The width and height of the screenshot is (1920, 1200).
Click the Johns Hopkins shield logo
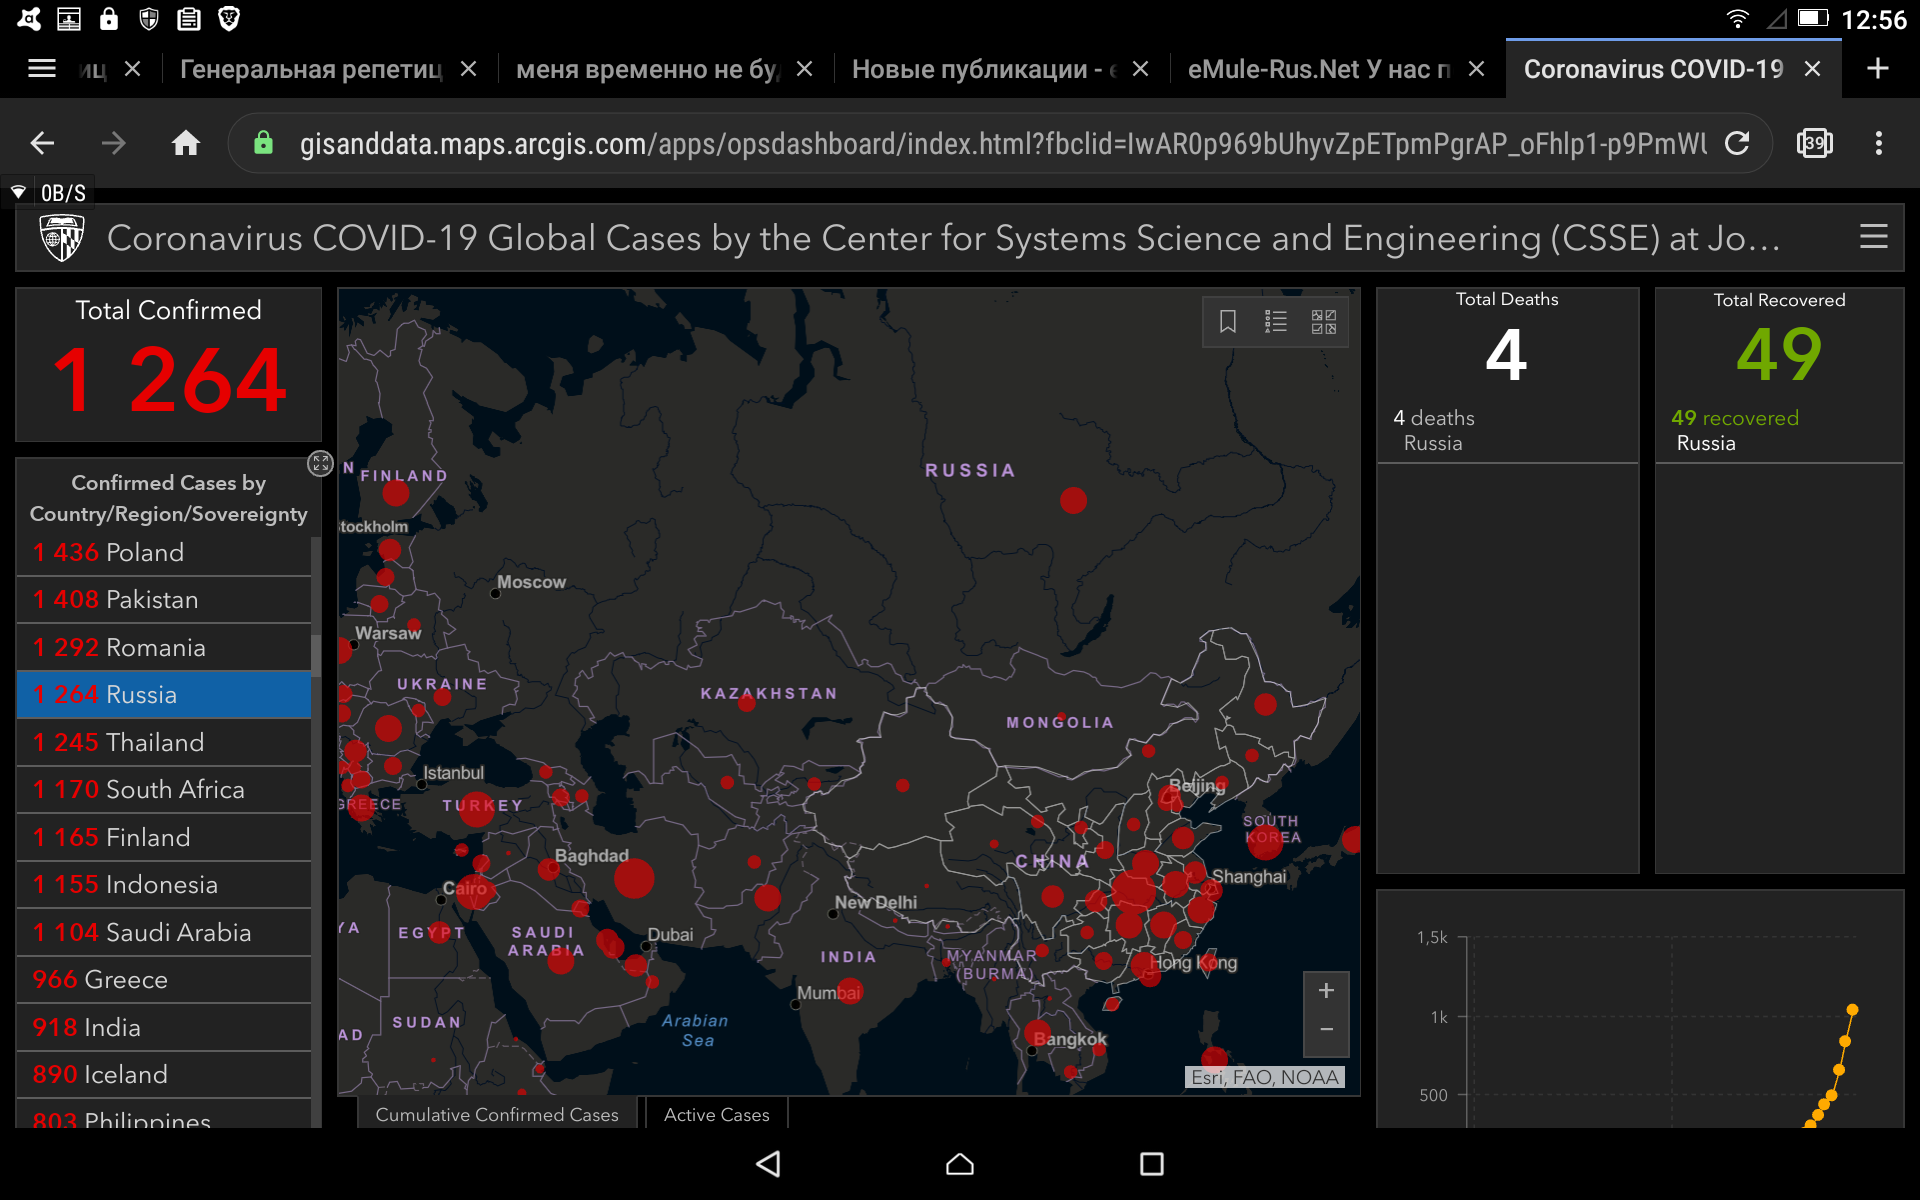tap(62, 238)
